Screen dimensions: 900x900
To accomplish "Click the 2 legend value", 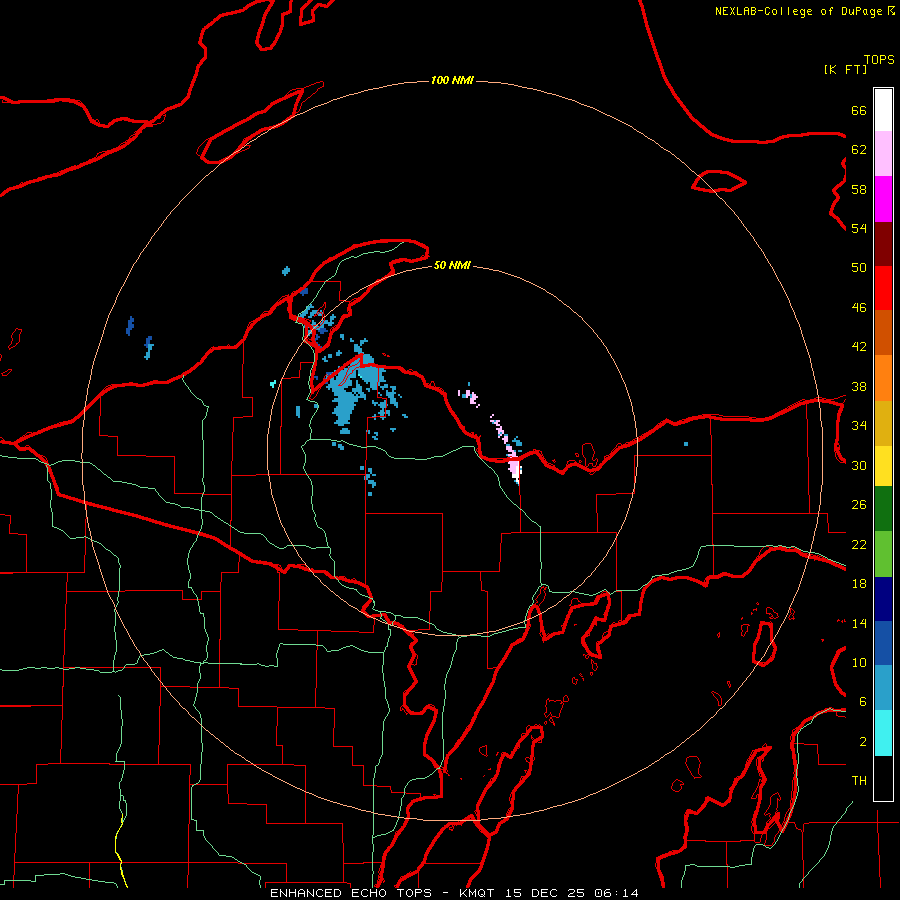I will (863, 742).
